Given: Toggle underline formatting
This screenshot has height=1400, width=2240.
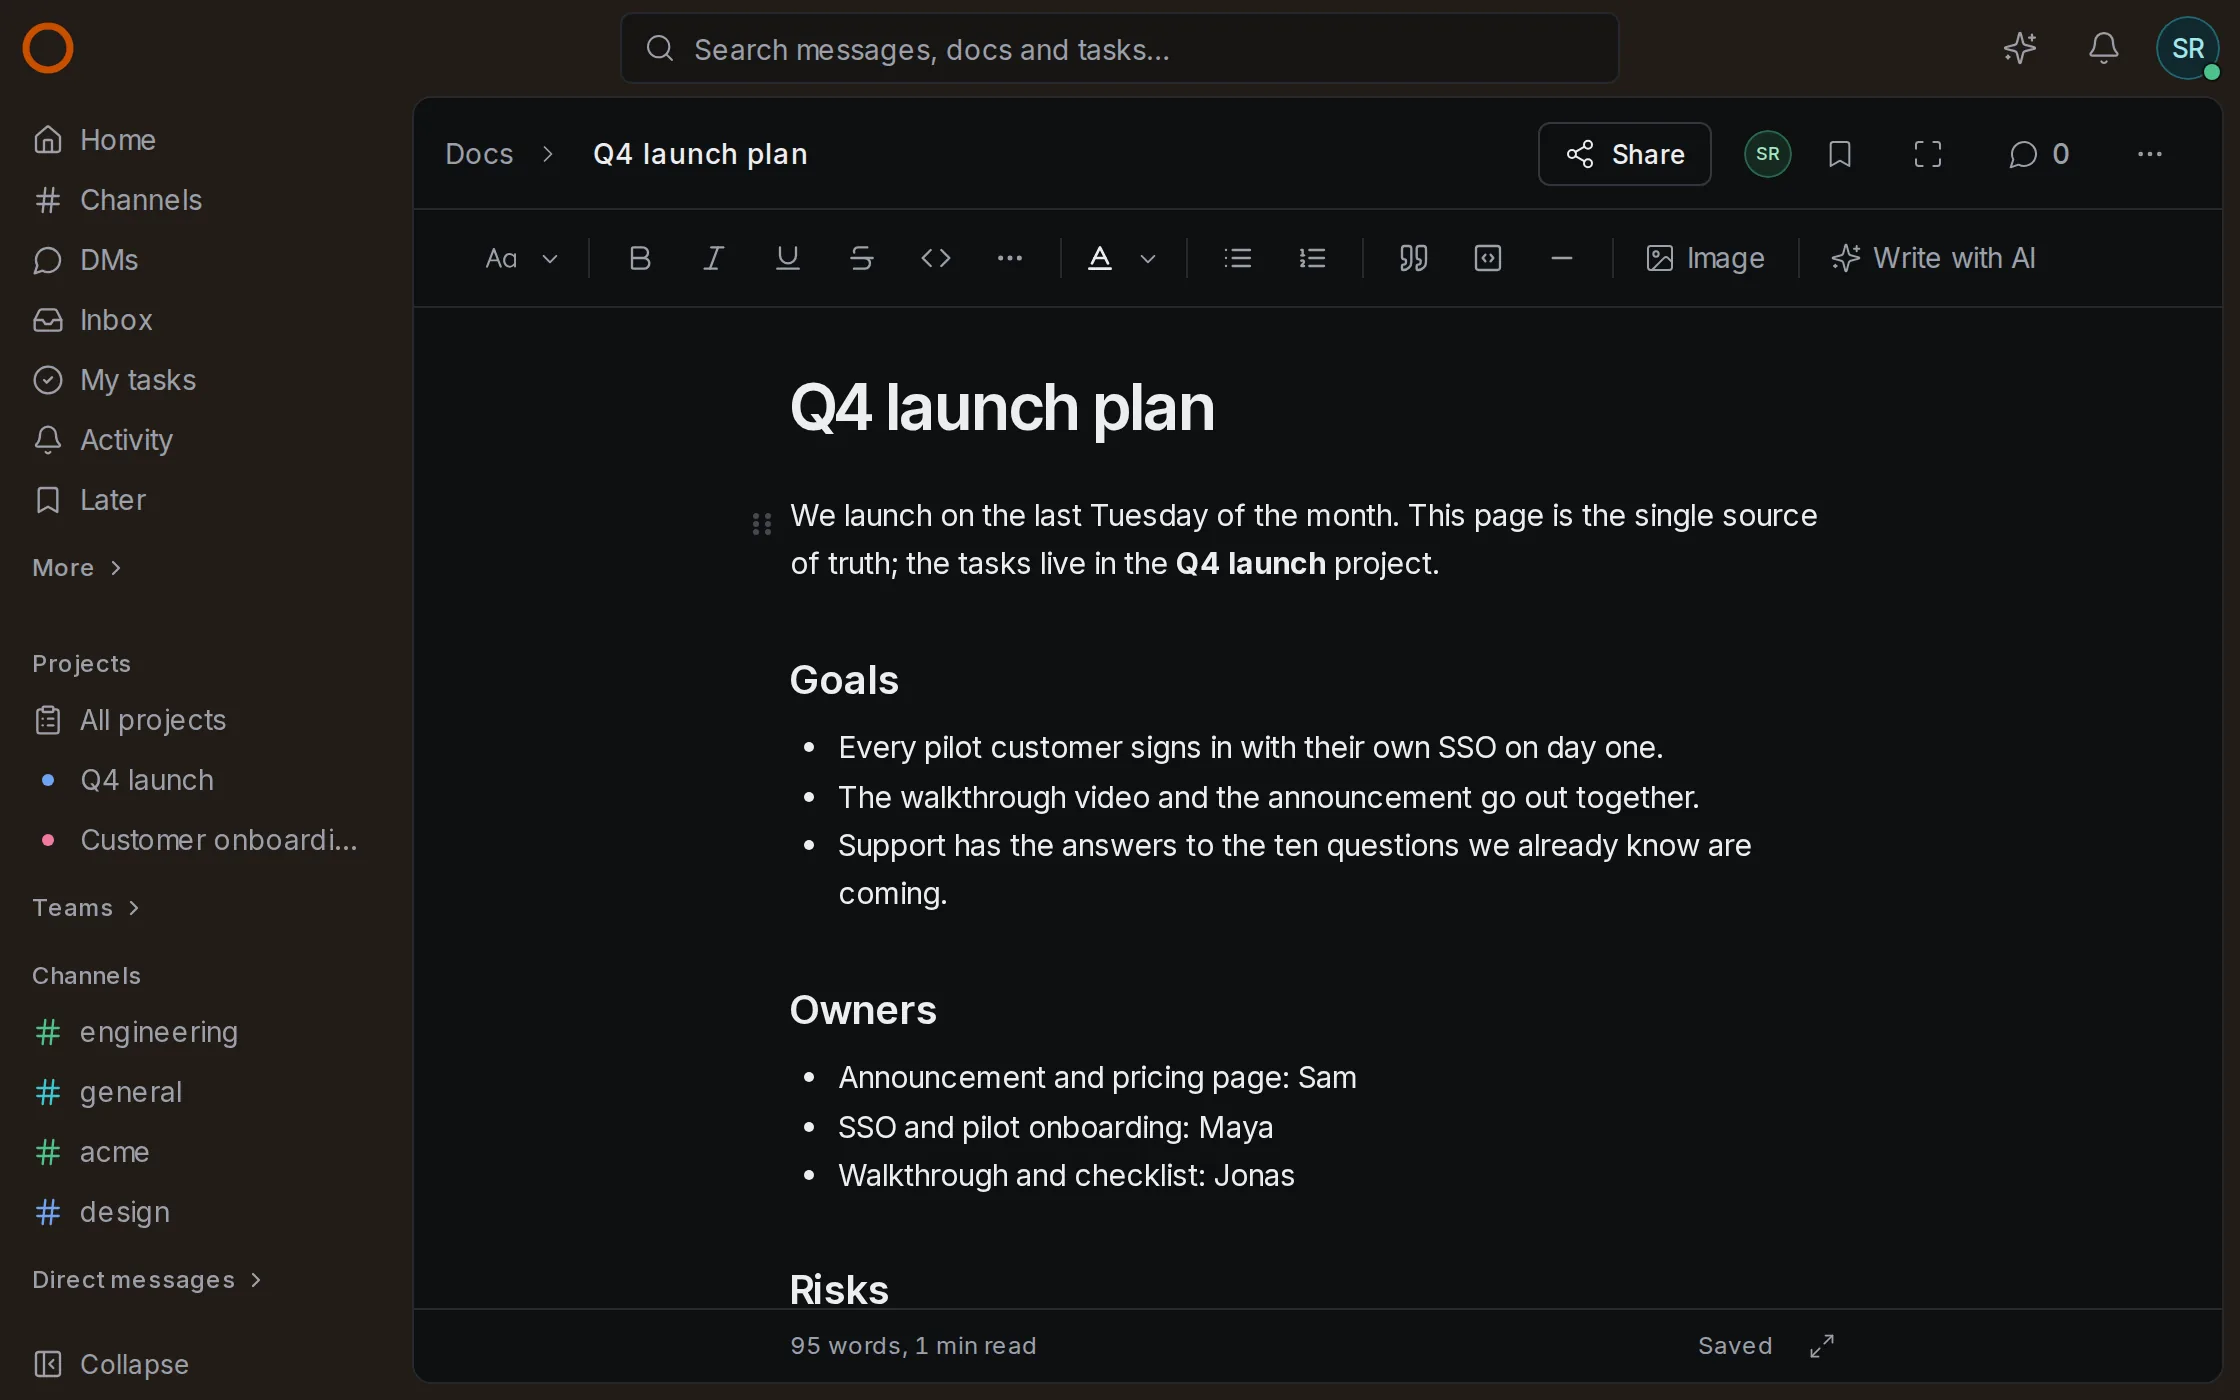Looking at the screenshot, I should (788, 258).
